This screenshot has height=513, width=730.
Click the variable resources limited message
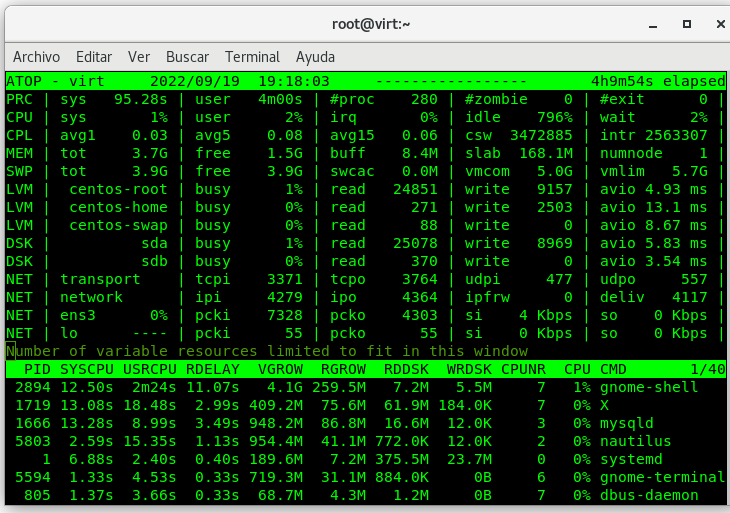267,351
